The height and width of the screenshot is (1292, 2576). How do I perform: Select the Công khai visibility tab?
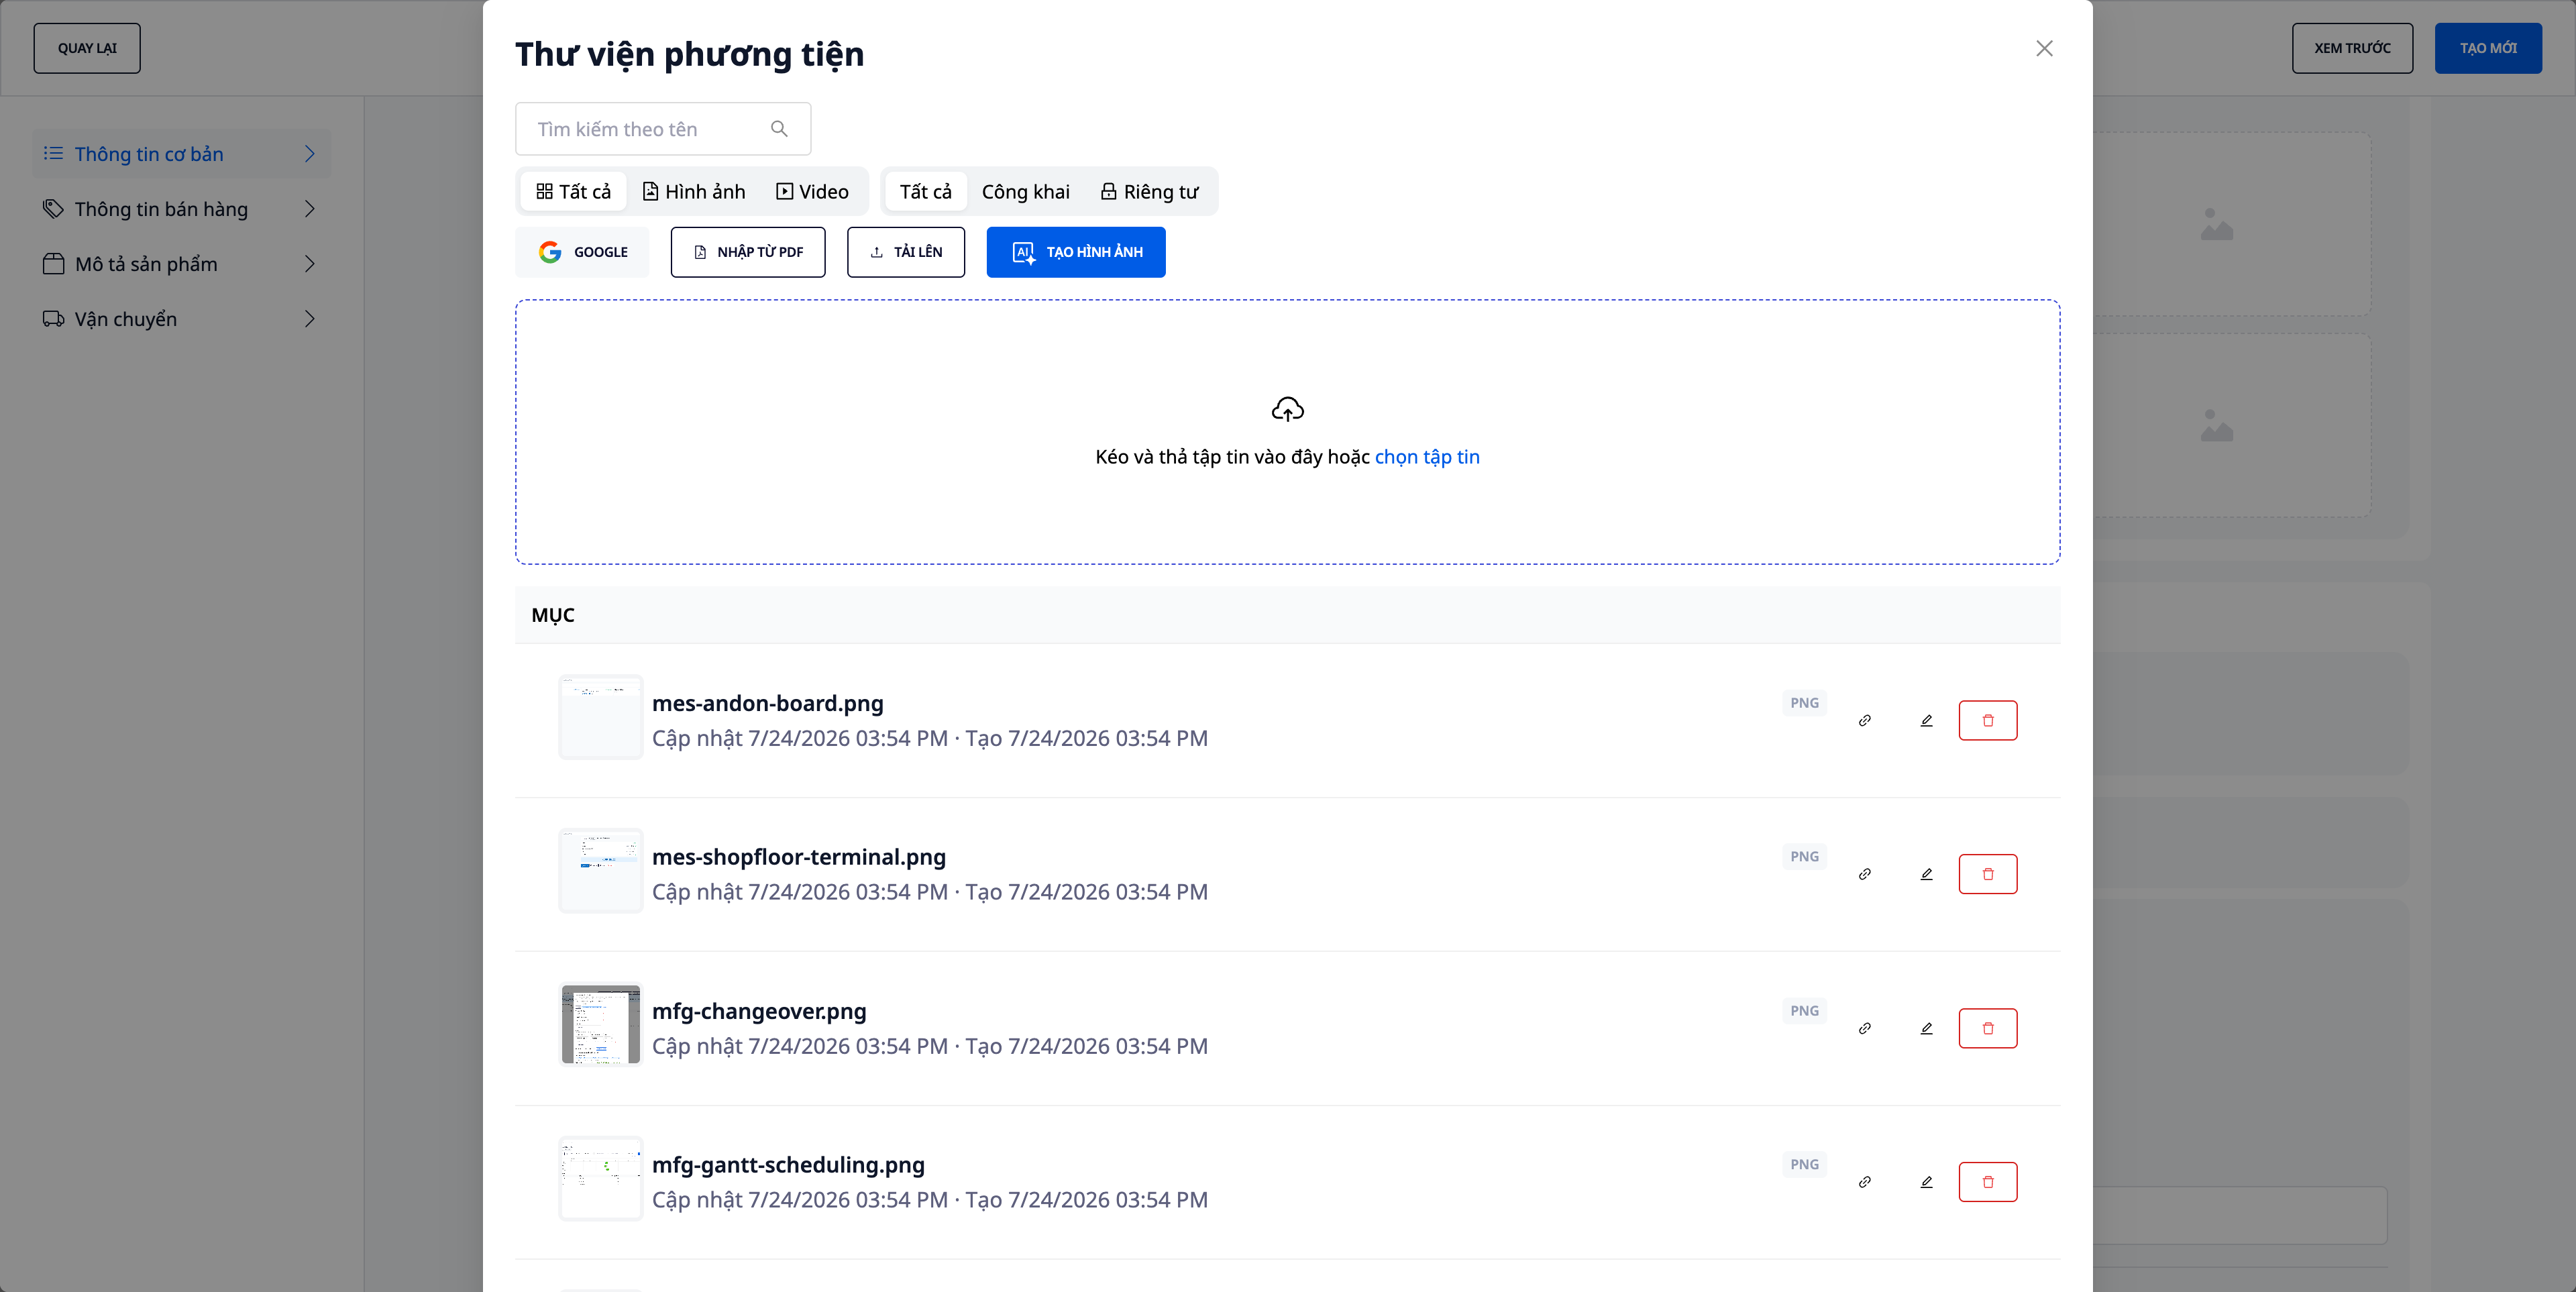[x=1025, y=191]
